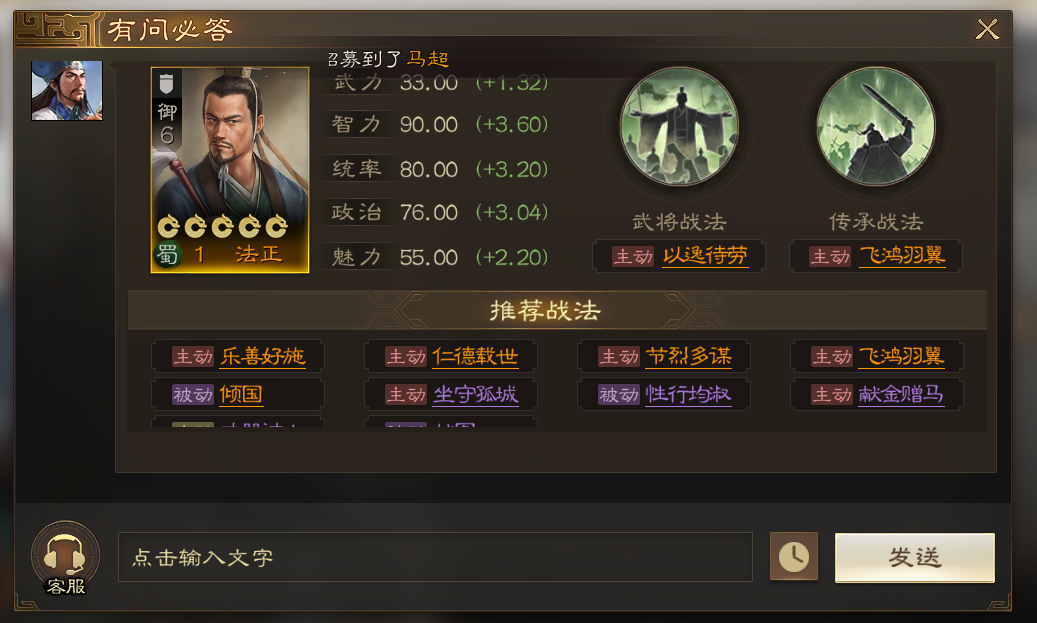
Task: Click the 以逸待劳 skill link
Action: 705,256
